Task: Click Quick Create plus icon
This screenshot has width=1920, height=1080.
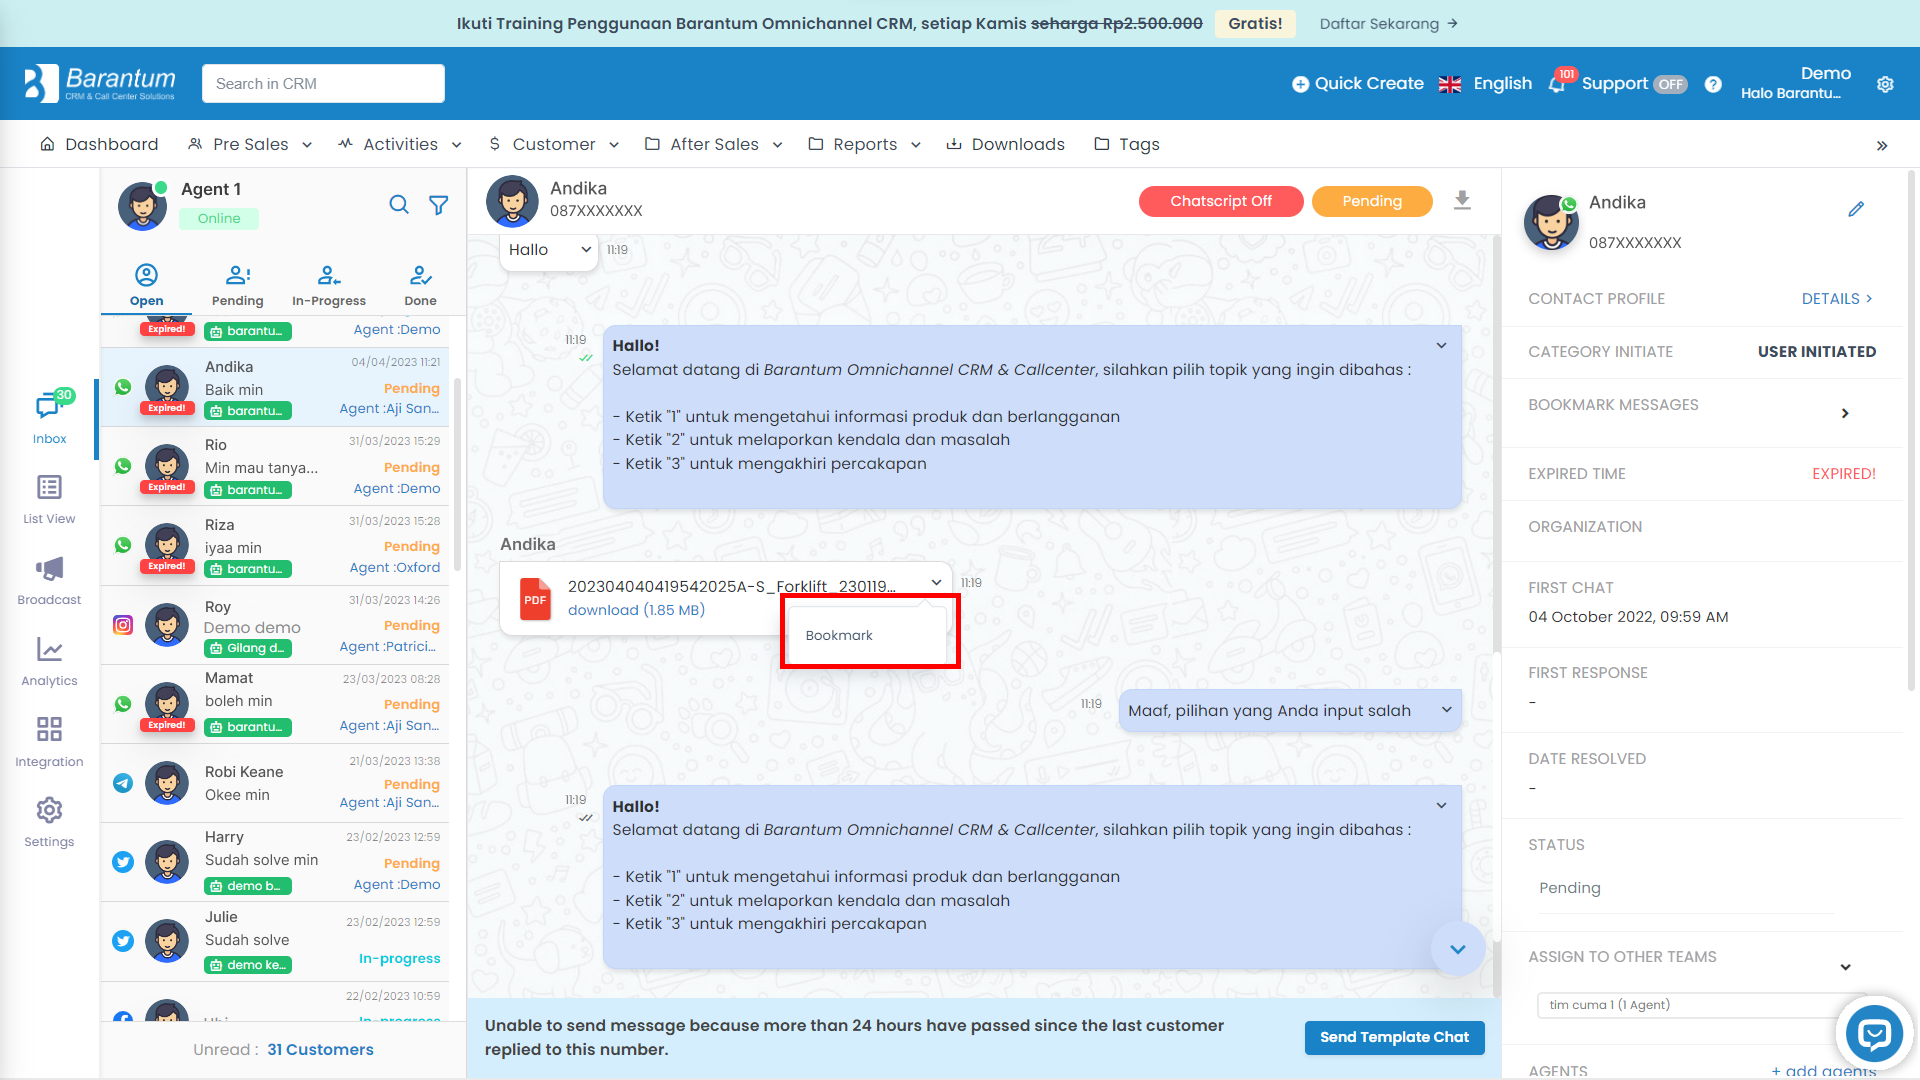Action: tap(1300, 84)
